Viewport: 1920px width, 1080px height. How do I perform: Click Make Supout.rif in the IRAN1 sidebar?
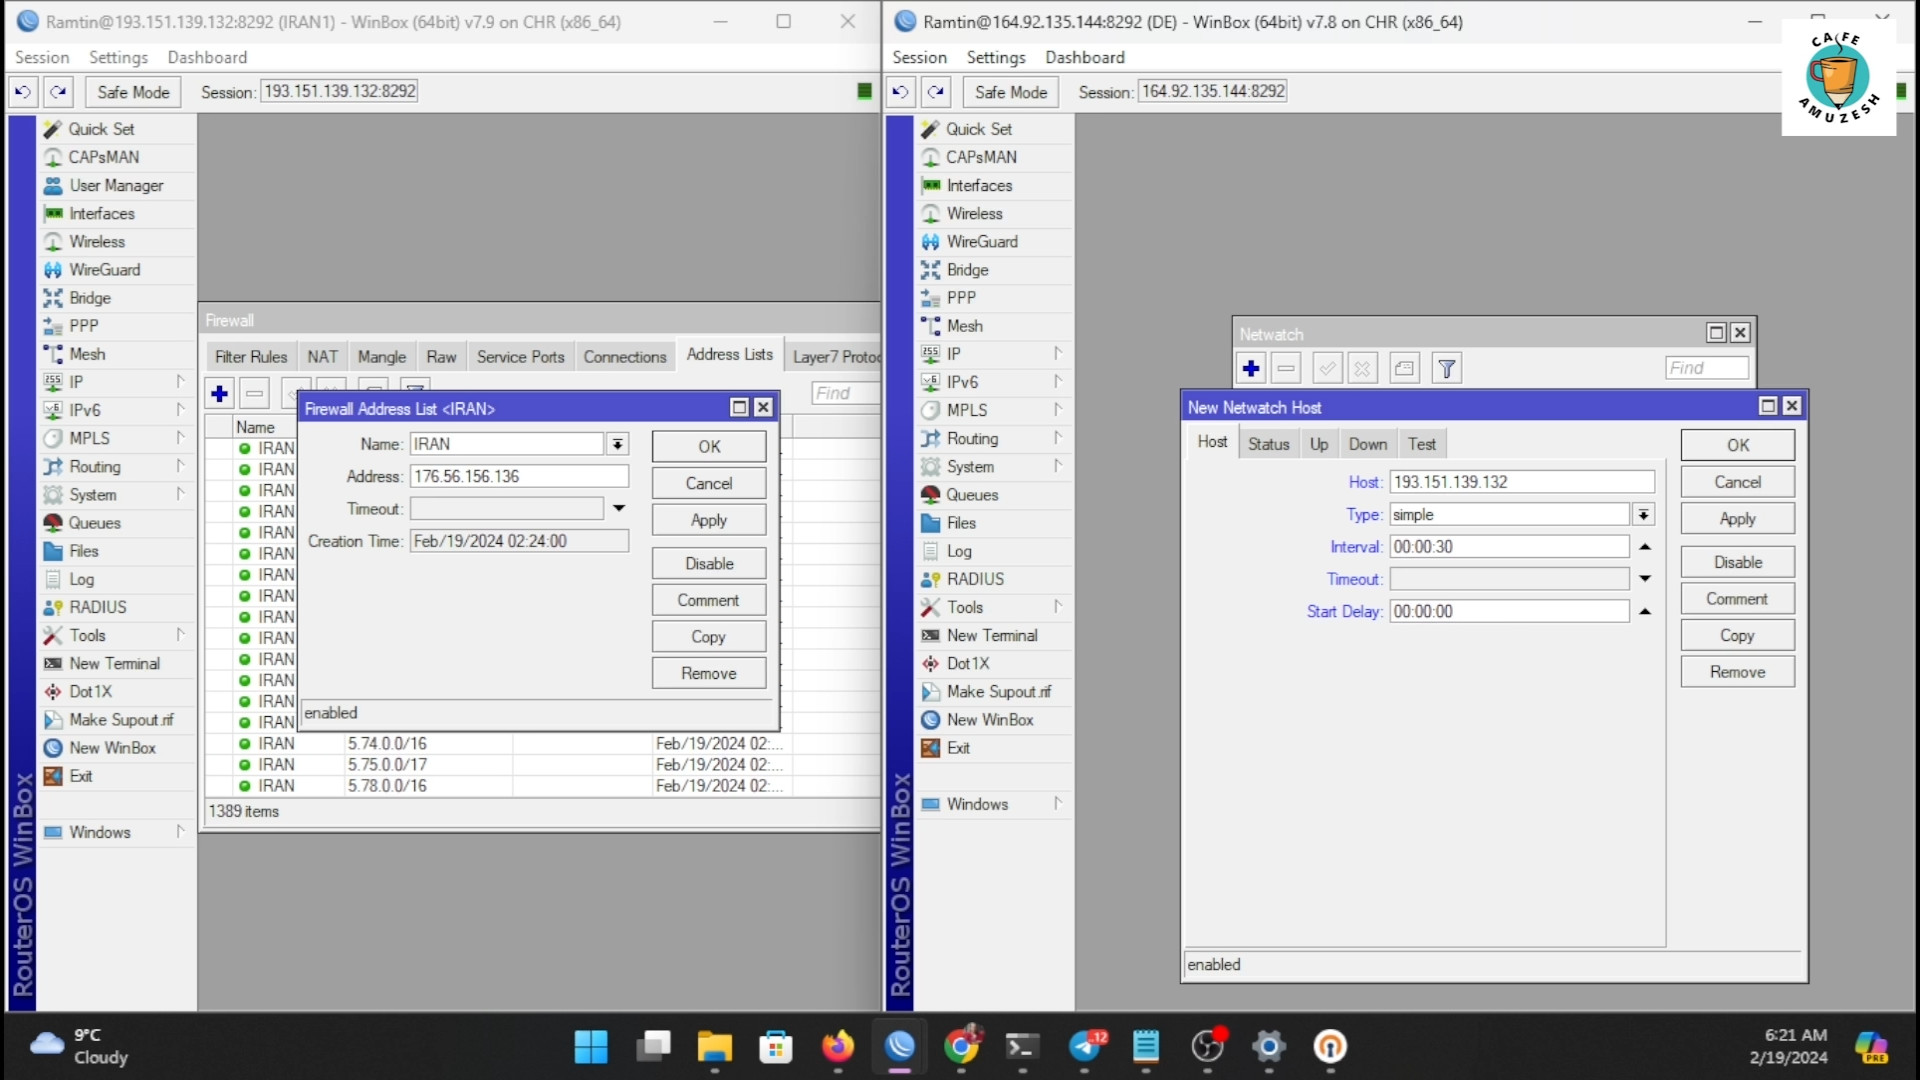(121, 720)
